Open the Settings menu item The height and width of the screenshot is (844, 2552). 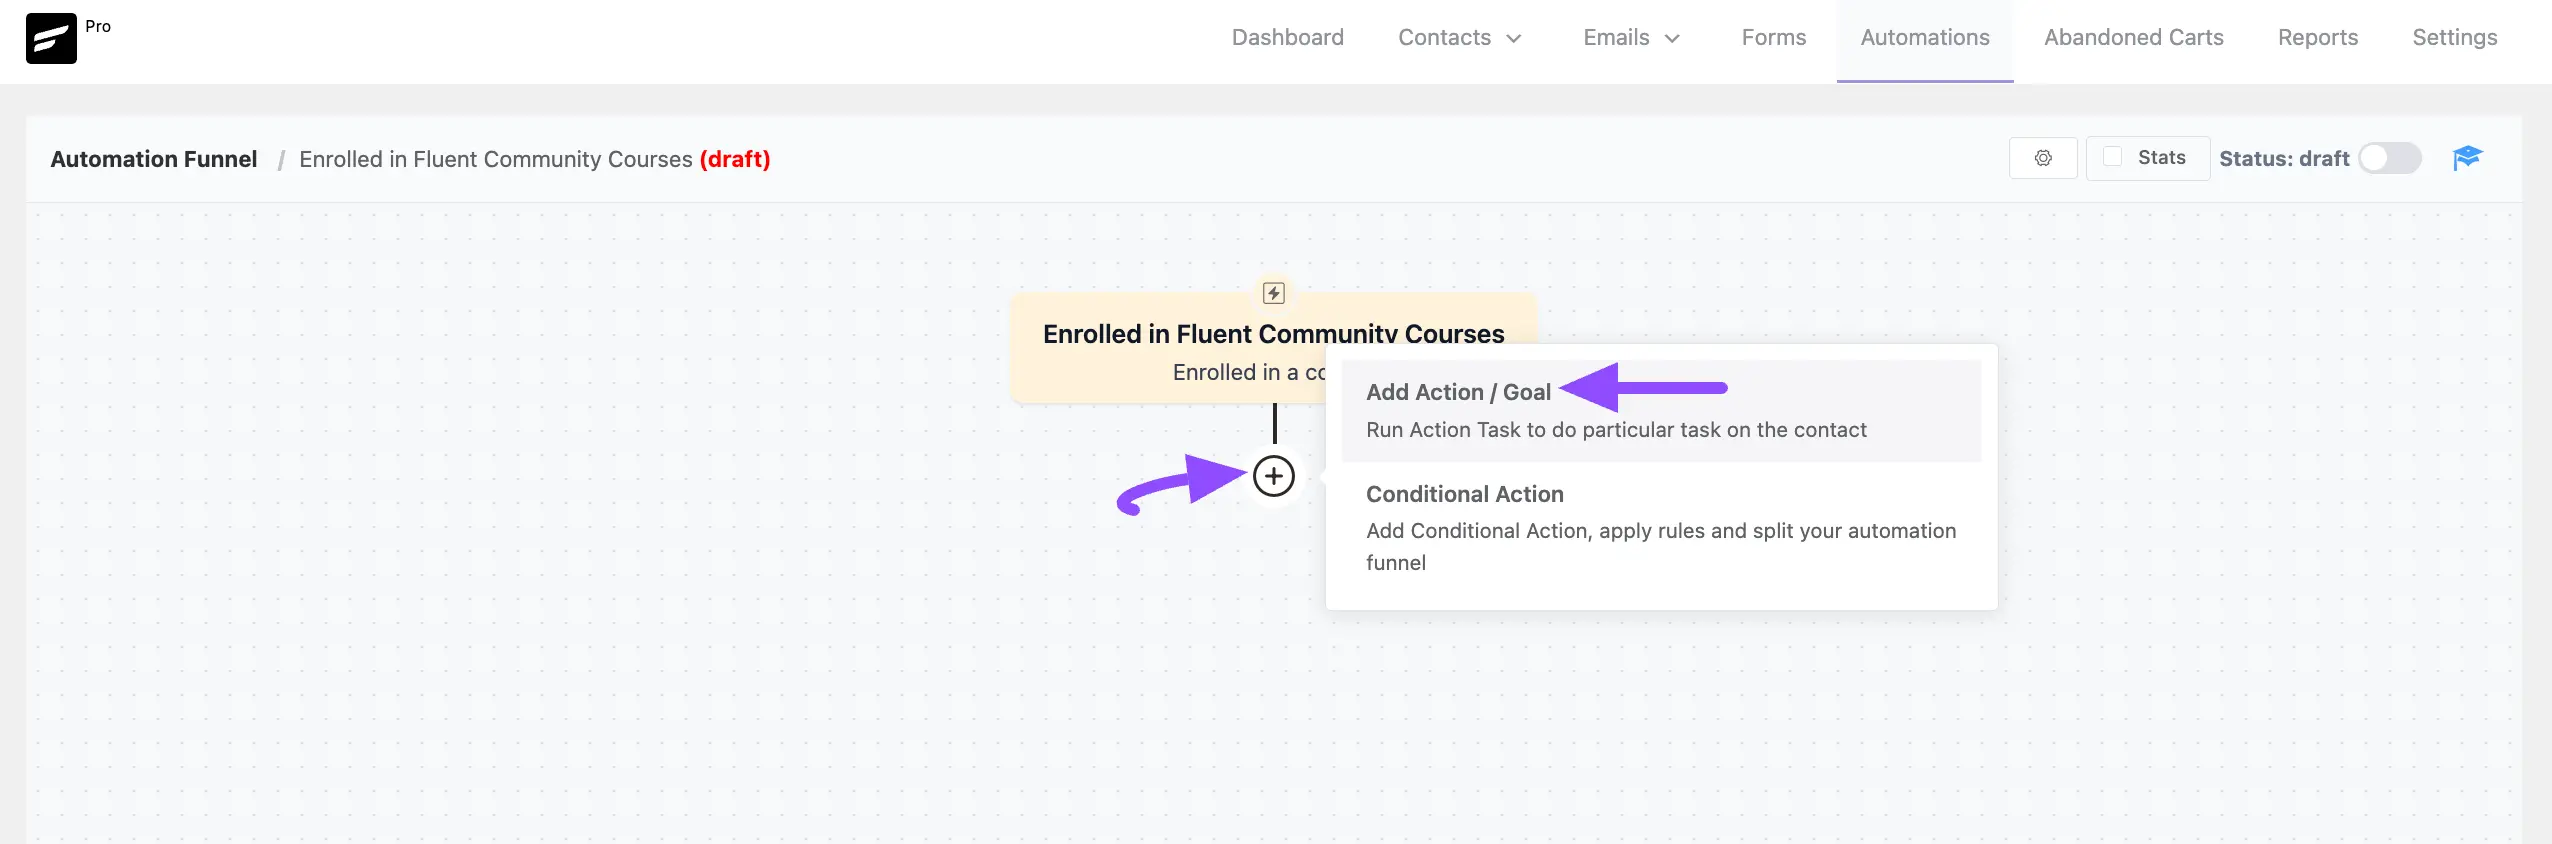(2454, 37)
